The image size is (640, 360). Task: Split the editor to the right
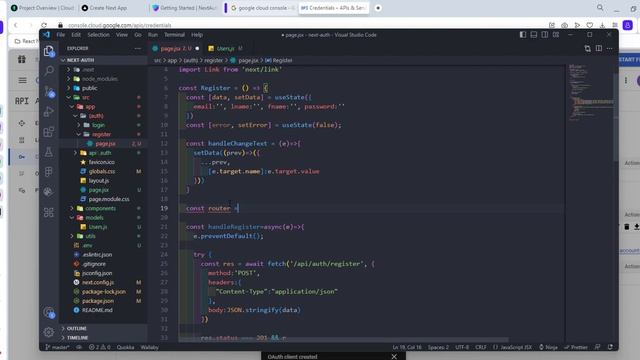click(x=598, y=48)
